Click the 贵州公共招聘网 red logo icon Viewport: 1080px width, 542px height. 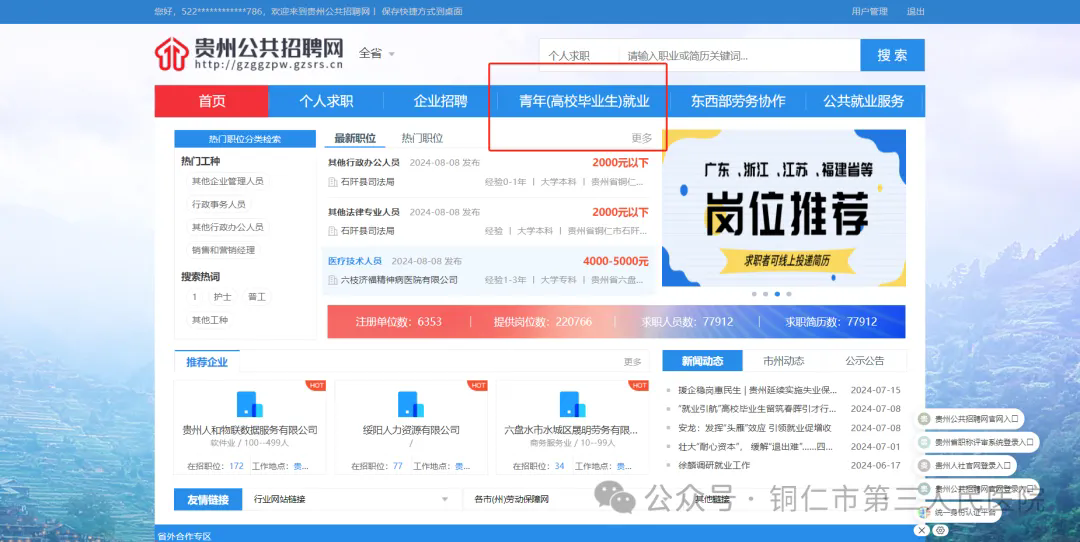171,55
